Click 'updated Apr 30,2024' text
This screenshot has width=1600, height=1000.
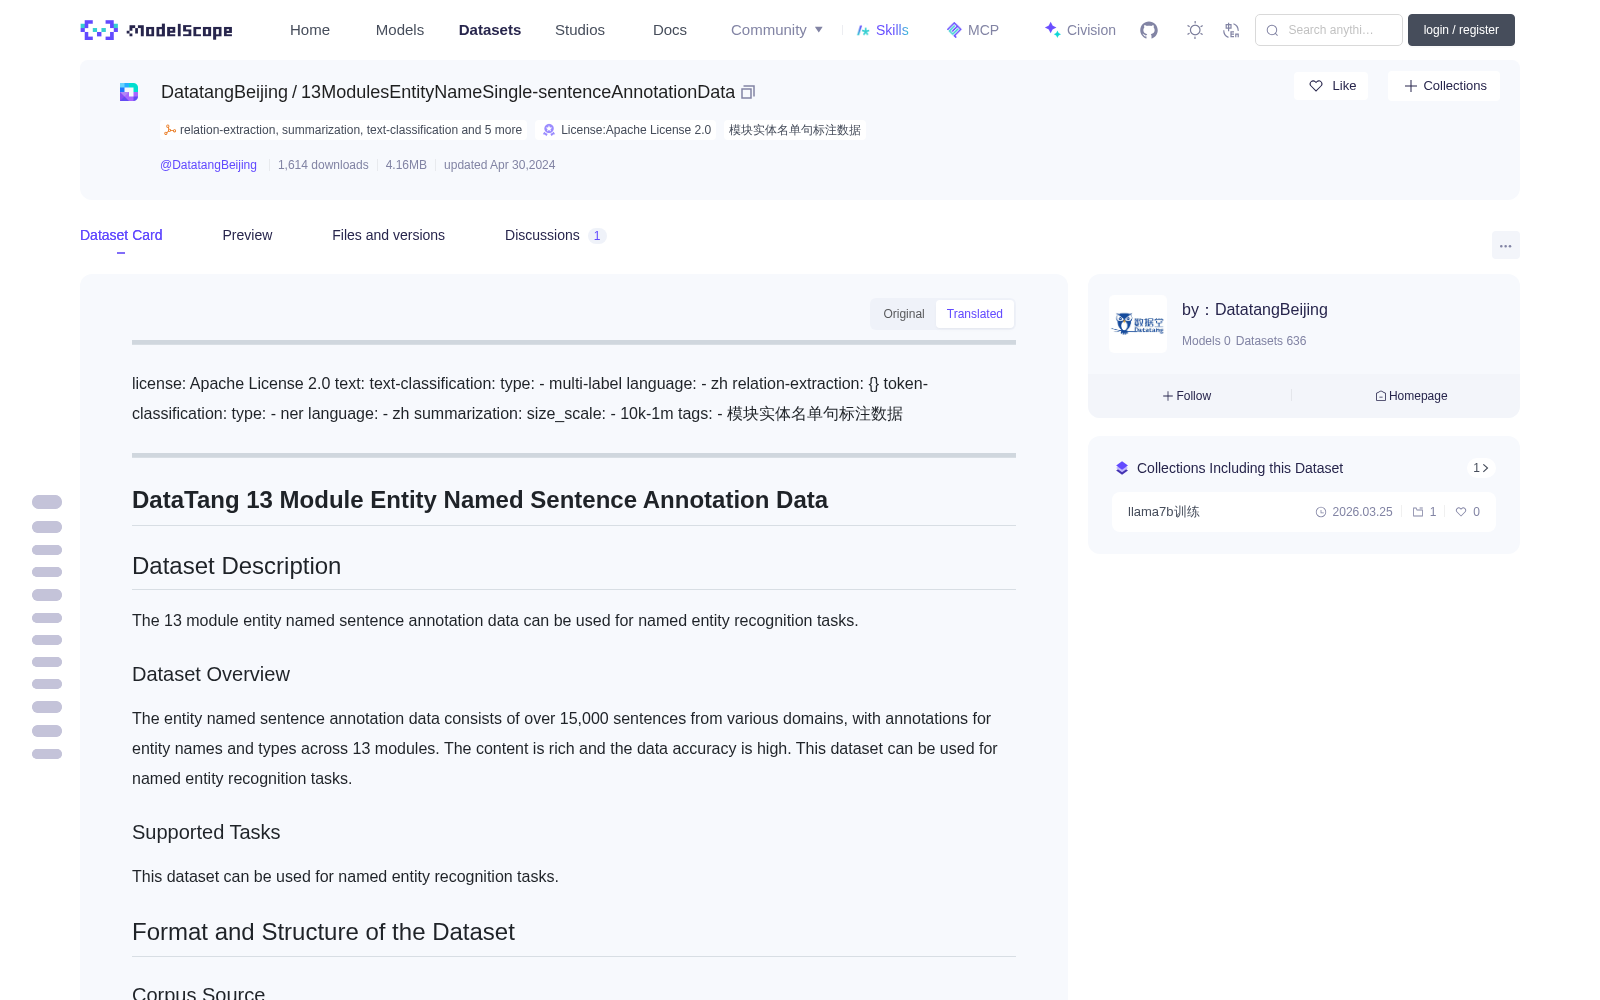click(x=499, y=165)
